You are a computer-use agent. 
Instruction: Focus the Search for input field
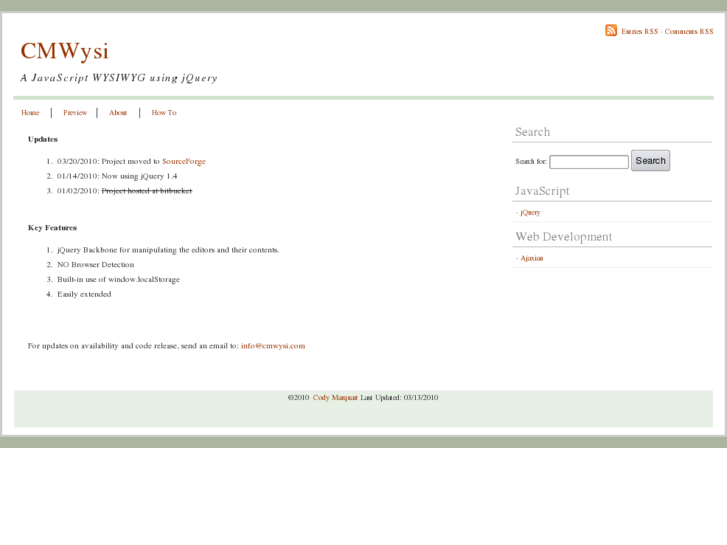(589, 162)
